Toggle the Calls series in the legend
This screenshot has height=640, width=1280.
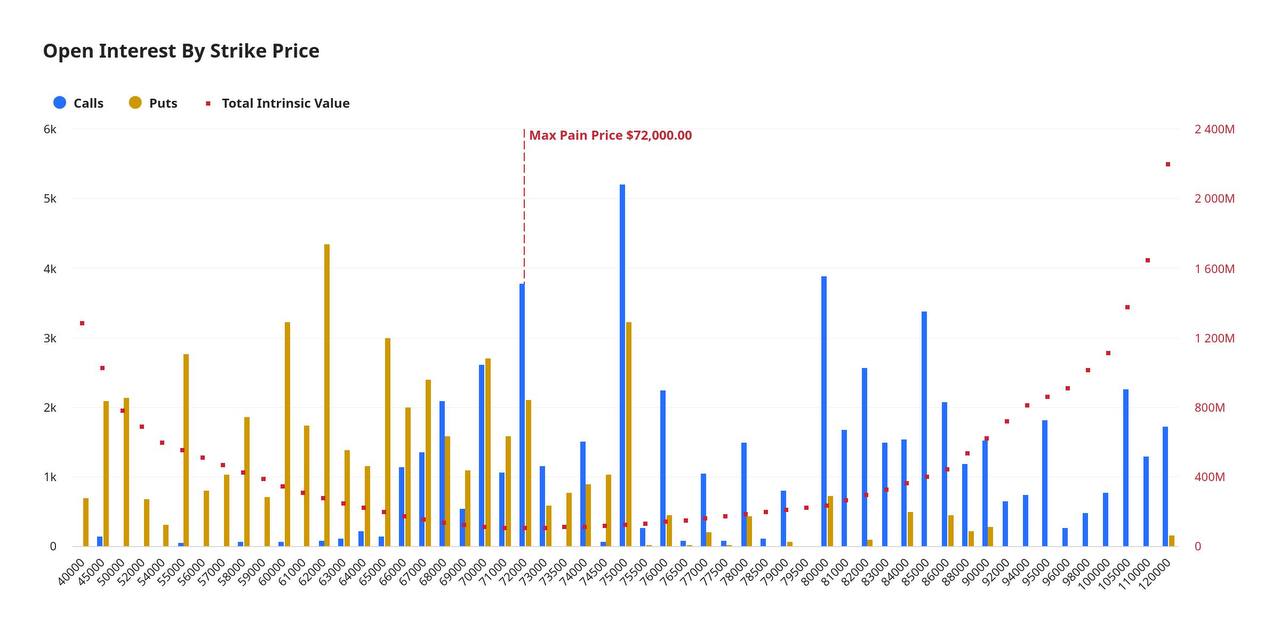pos(88,103)
